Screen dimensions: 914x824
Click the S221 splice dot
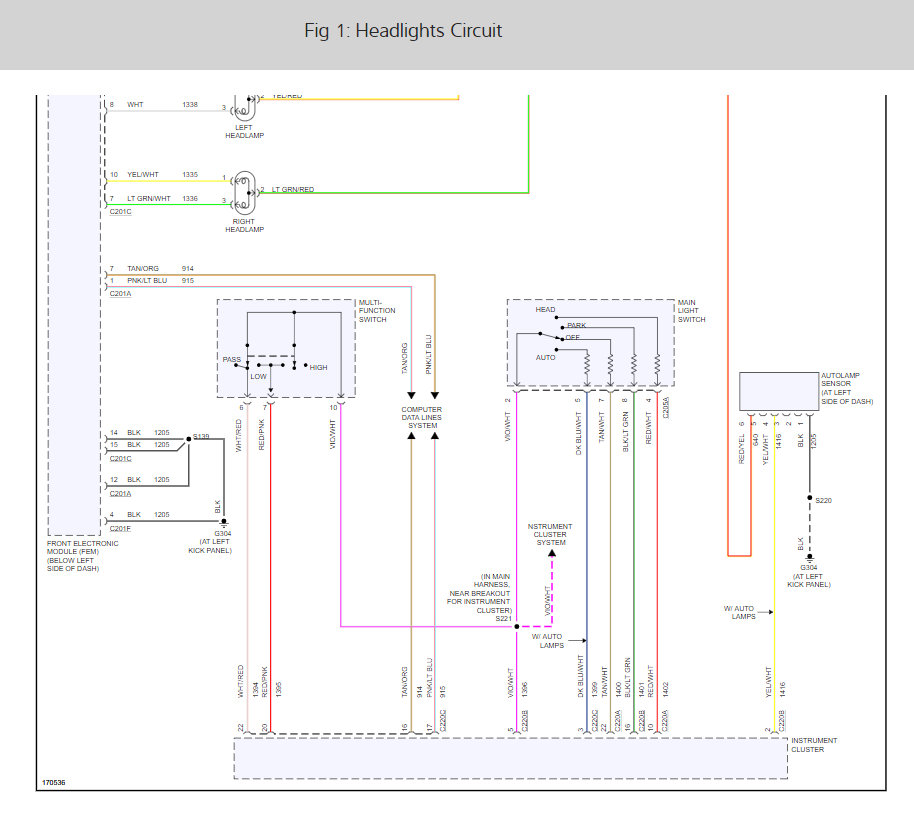point(516,627)
